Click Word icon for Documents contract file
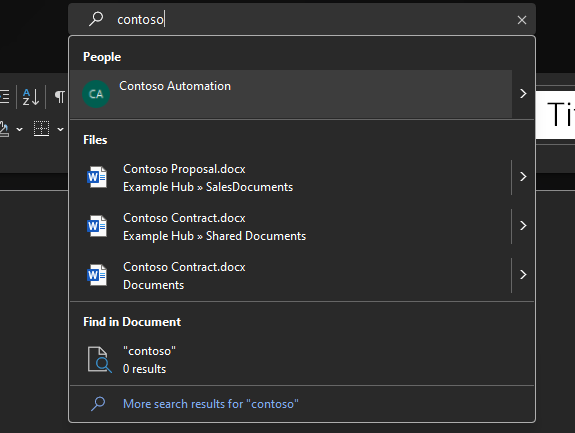 pyautogui.click(x=97, y=275)
